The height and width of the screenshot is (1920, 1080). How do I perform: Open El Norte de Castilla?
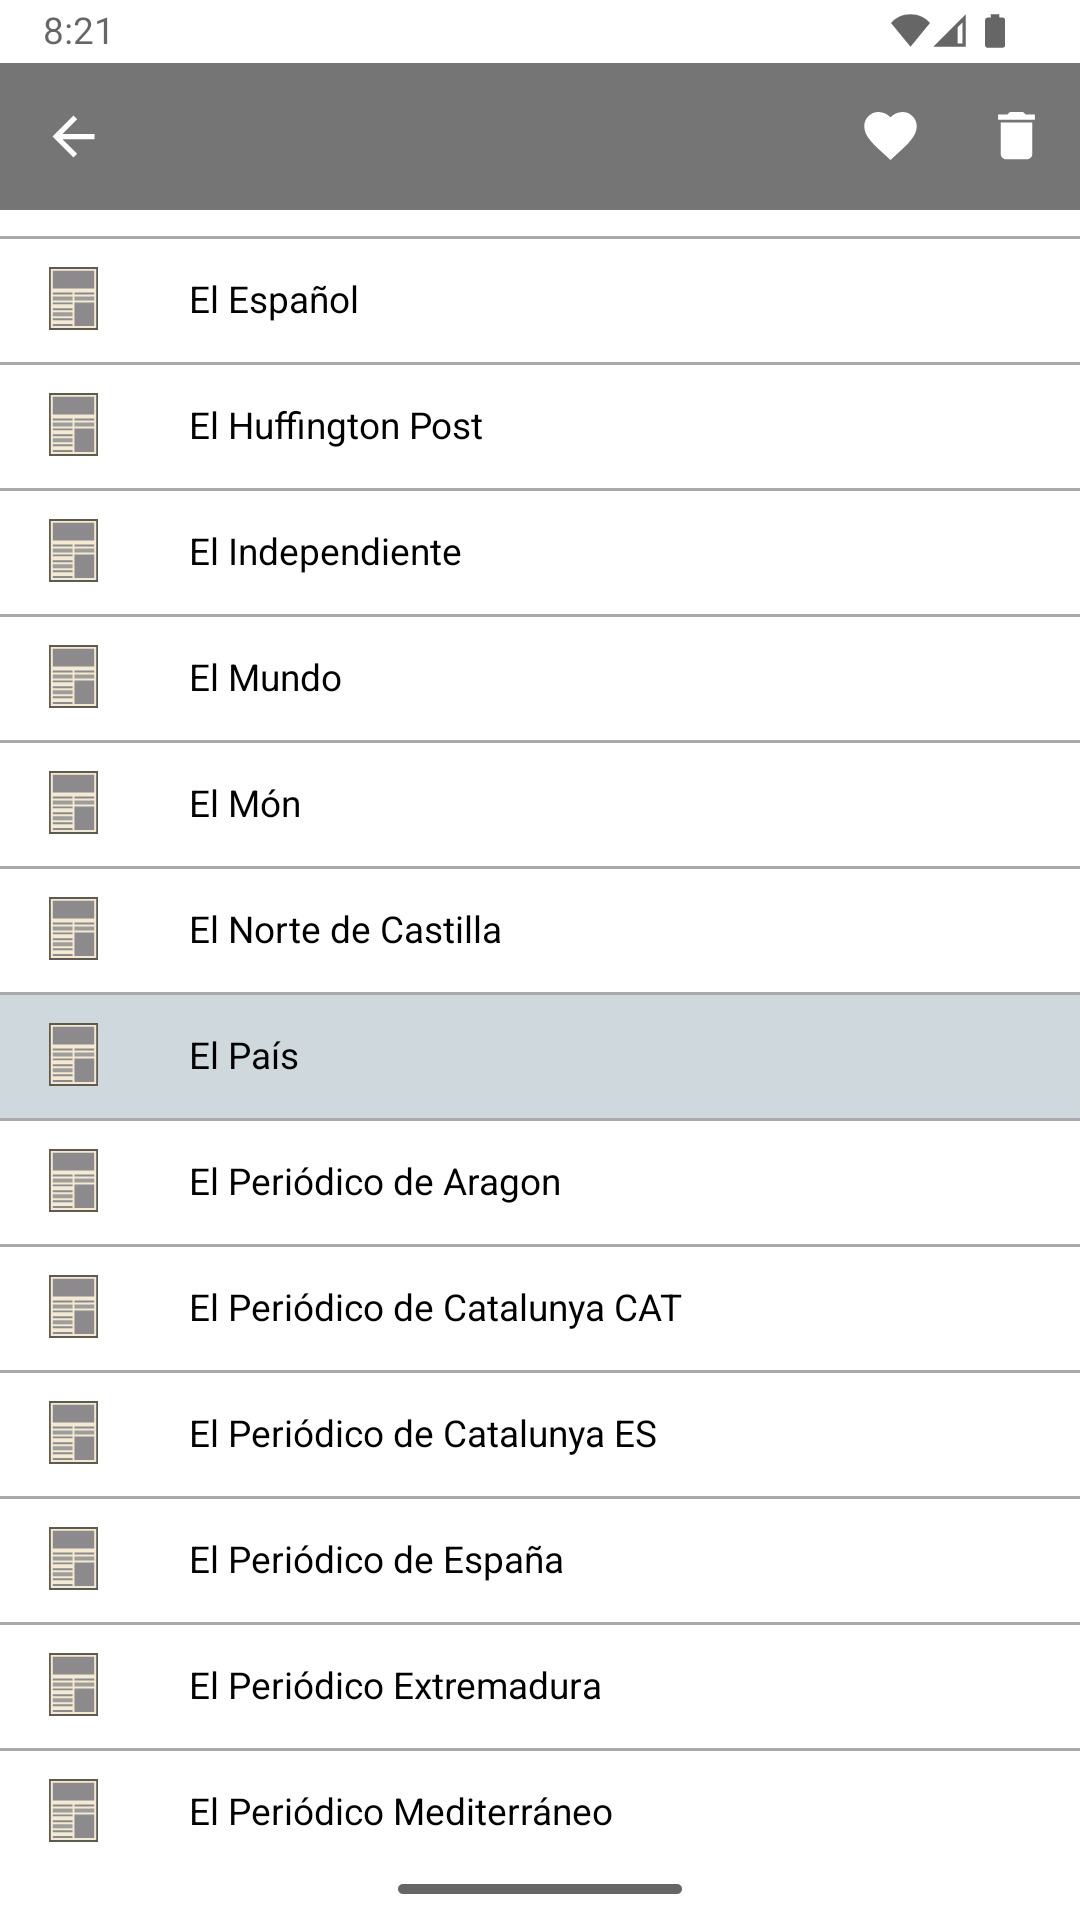point(345,930)
